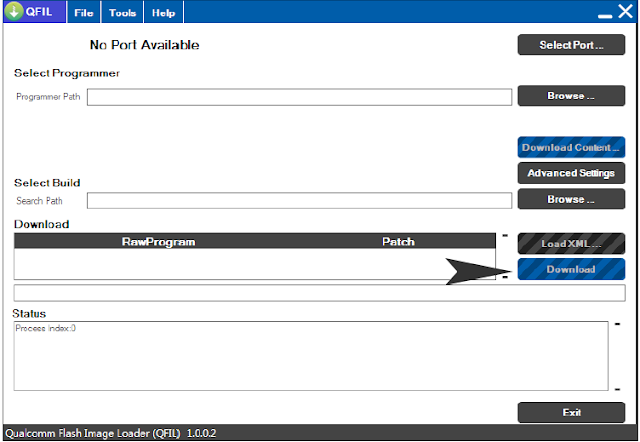Viewport: 640px width, 442px height.
Task: Click the progress bar below the download table
Action: tap(319, 293)
